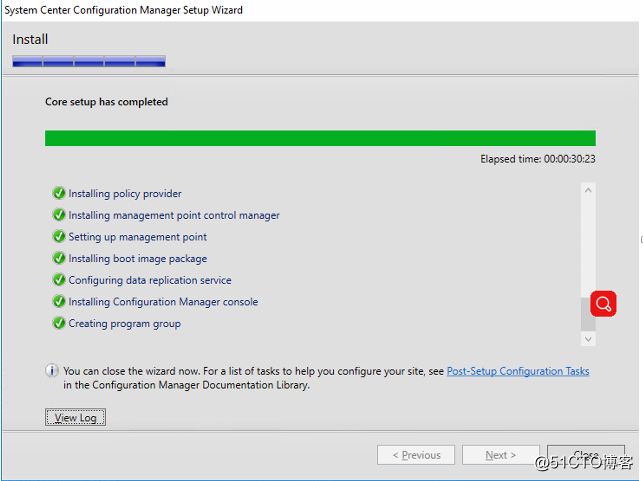
Task: Click the blue information icon near wizard note
Action: click(x=52, y=370)
